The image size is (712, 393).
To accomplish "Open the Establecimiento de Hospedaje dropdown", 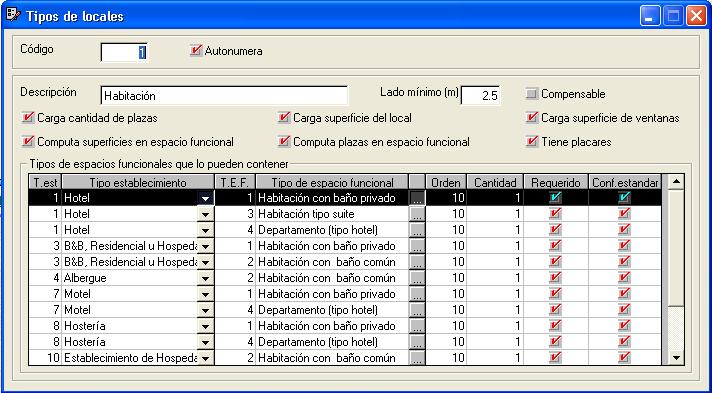I will tap(206, 358).
